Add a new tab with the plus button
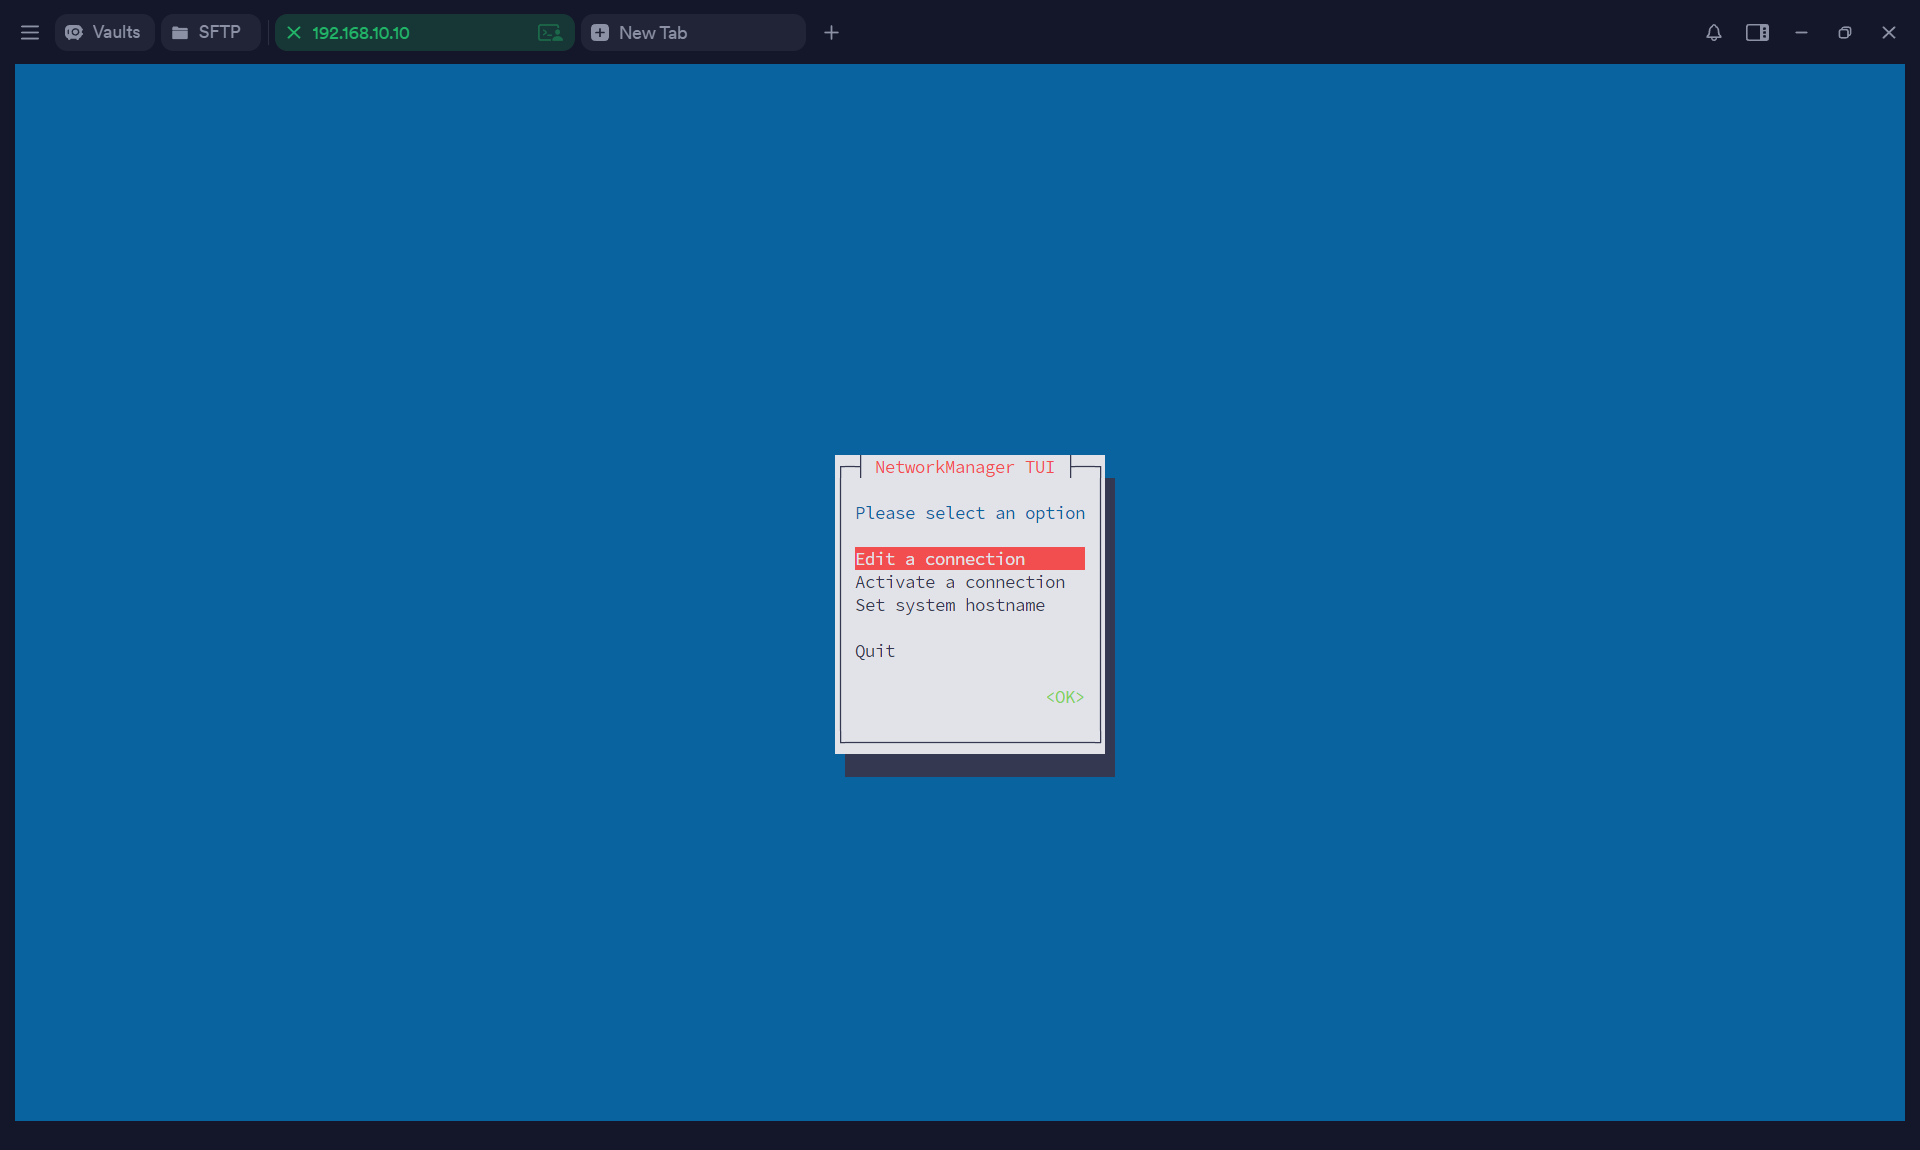This screenshot has width=1920, height=1150. (831, 33)
